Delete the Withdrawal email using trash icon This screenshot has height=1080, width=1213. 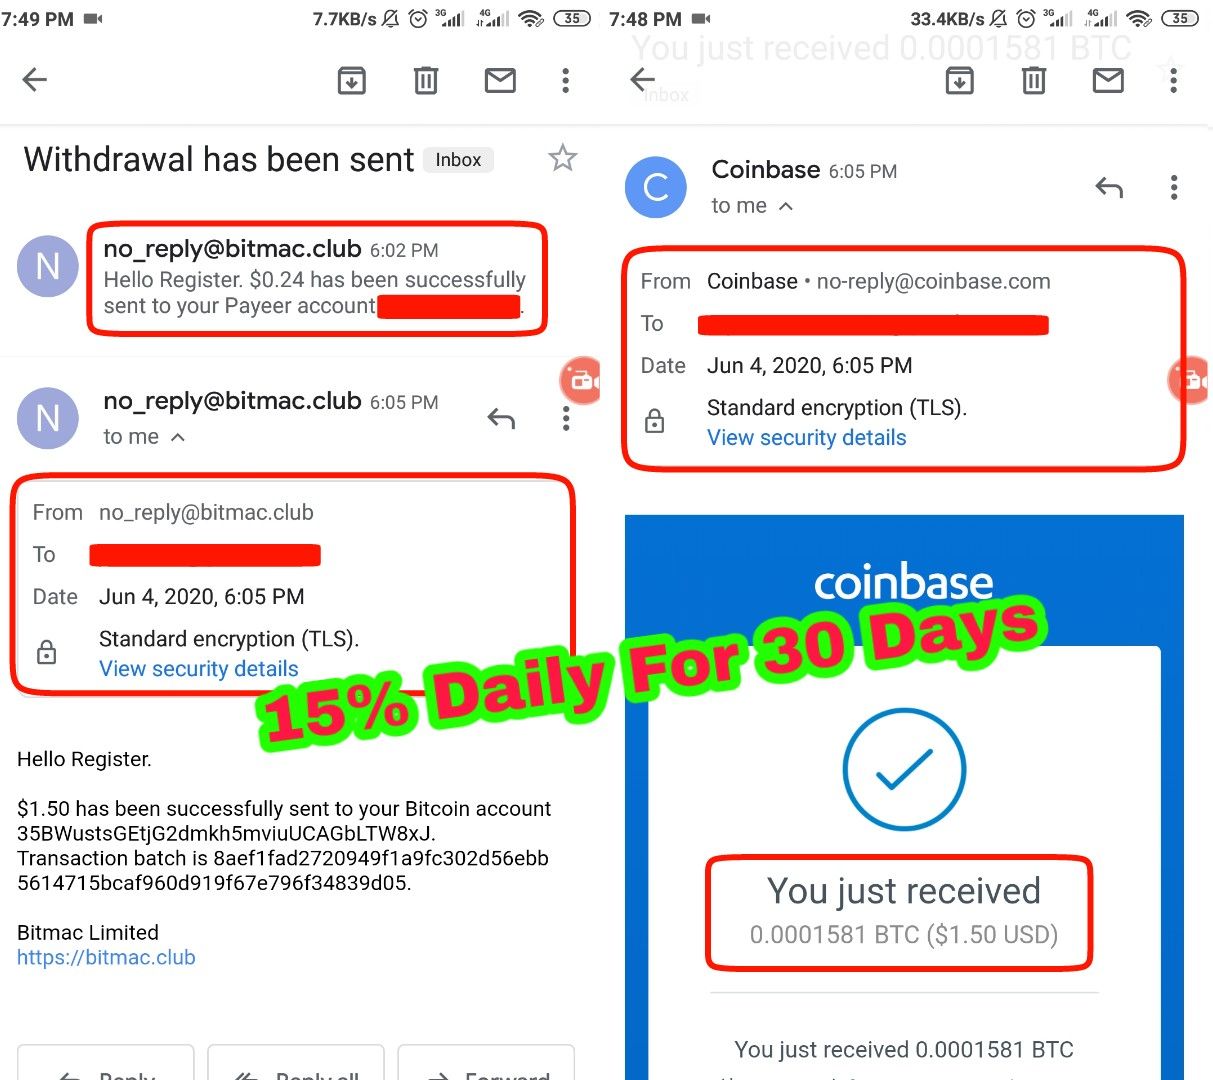click(x=426, y=80)
